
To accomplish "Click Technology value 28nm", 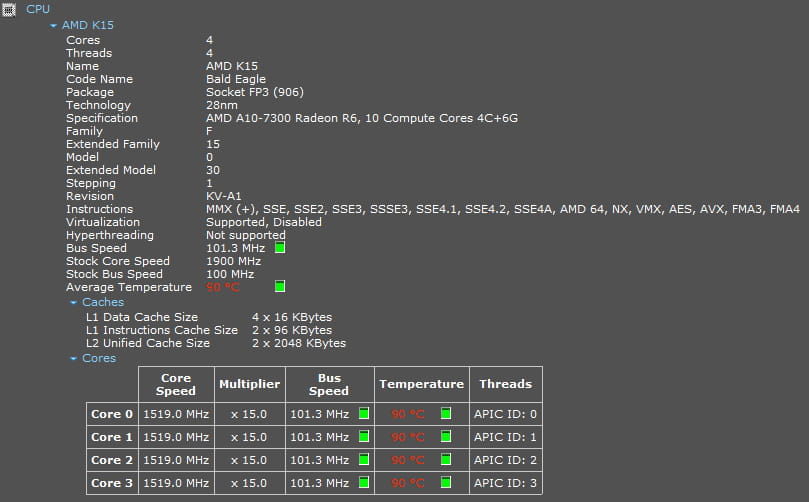I will coord(222,105).
